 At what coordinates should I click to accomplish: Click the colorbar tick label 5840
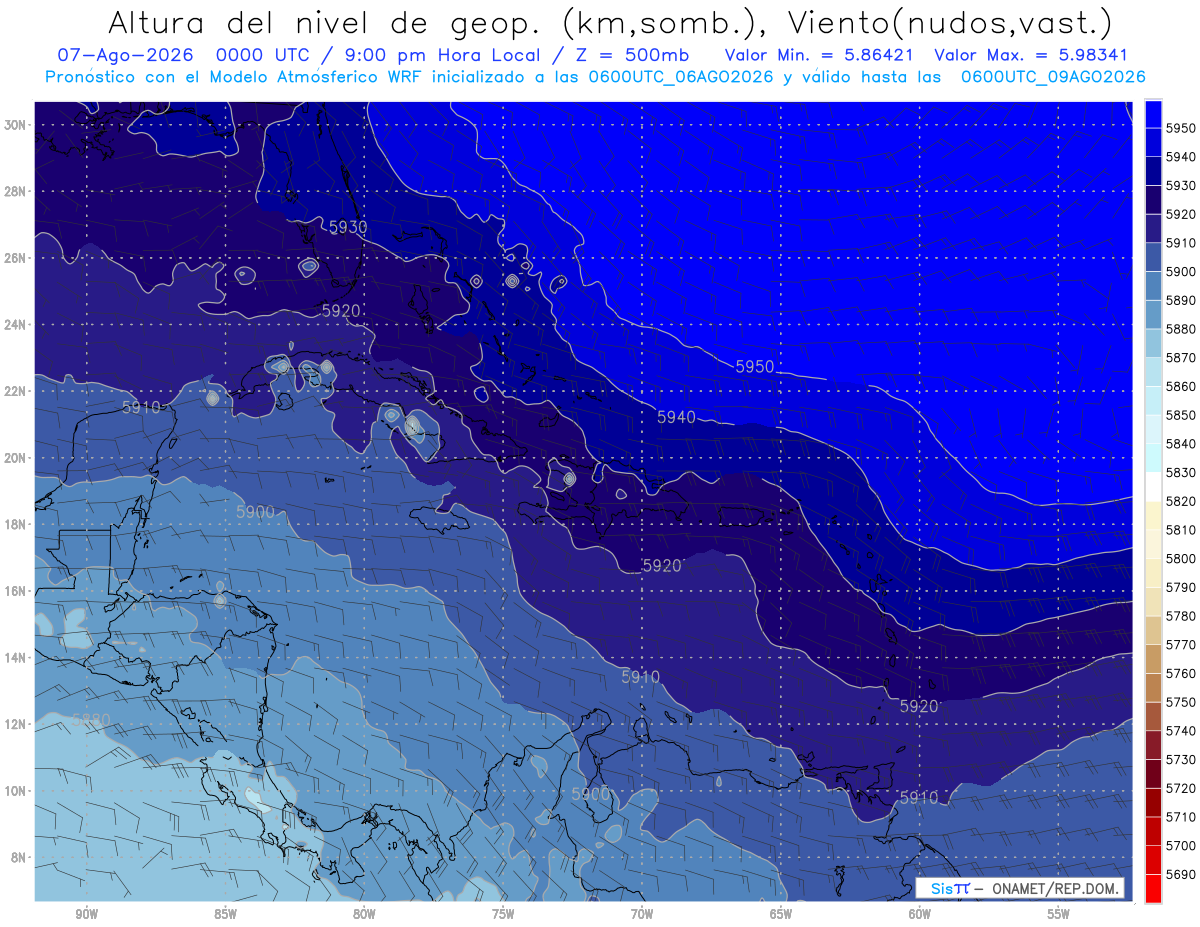click(1181, 443)
